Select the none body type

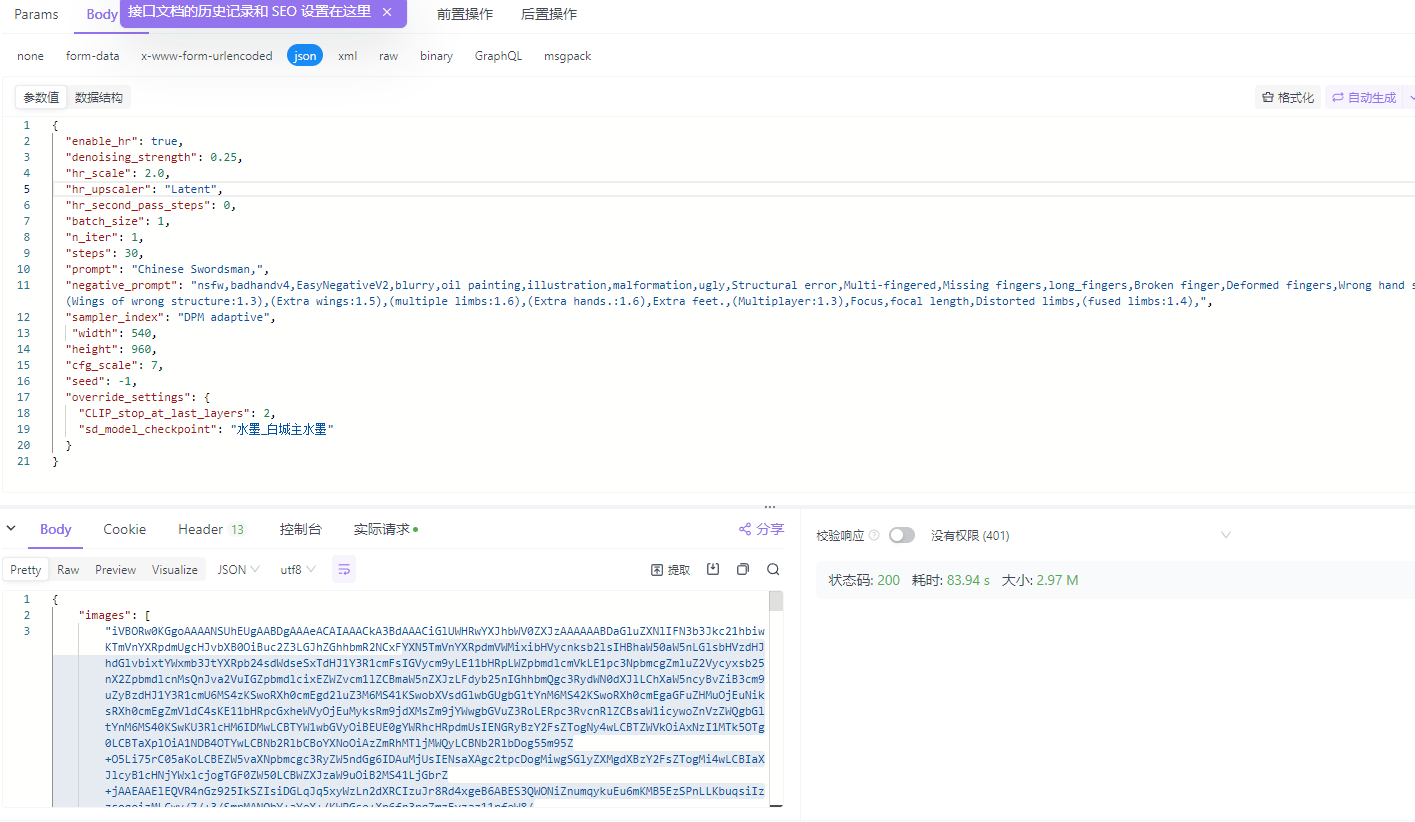point(30,56)
